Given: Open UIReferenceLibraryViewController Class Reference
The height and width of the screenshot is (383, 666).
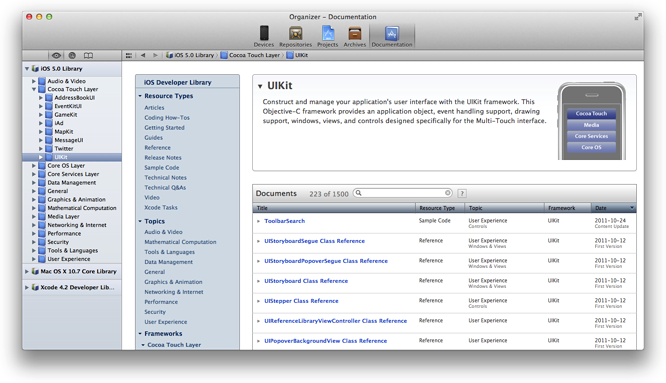Looking at the screenshot, I should point(336,321).
